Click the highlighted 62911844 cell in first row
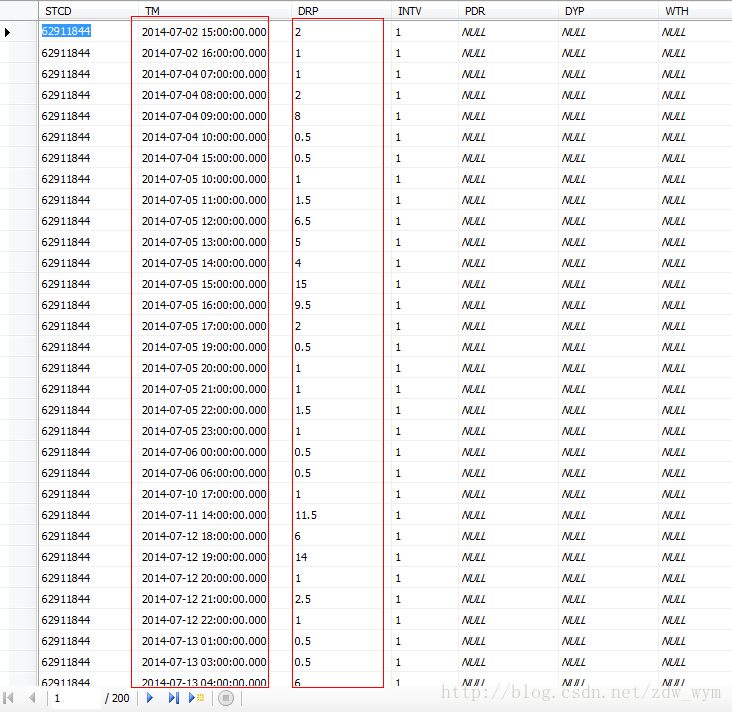Screen dimensions: 732x712 click(x=66, y=31)
